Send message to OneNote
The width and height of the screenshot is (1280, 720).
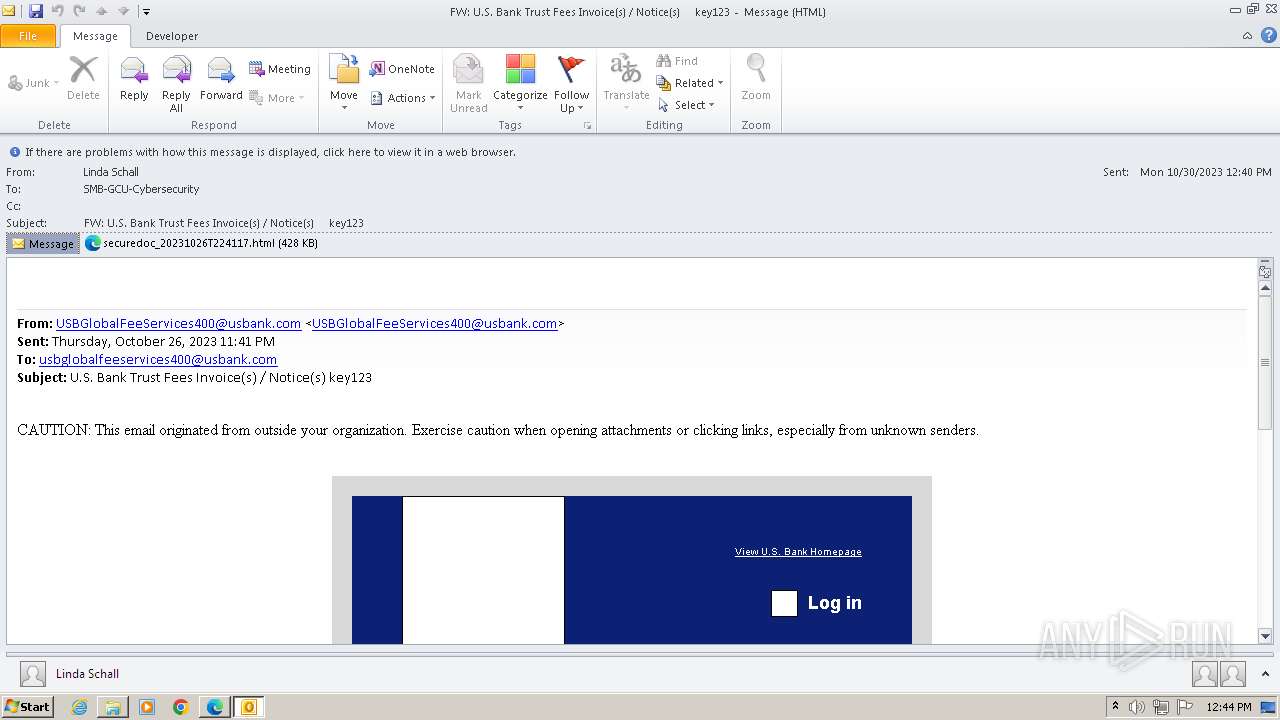click(402, 69)
